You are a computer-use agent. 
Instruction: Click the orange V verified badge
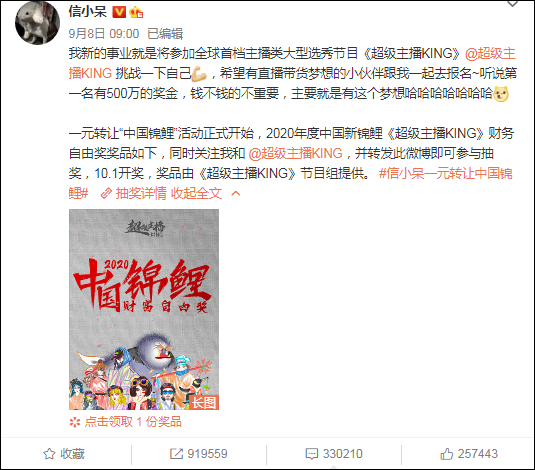click(x=119, y=13)
